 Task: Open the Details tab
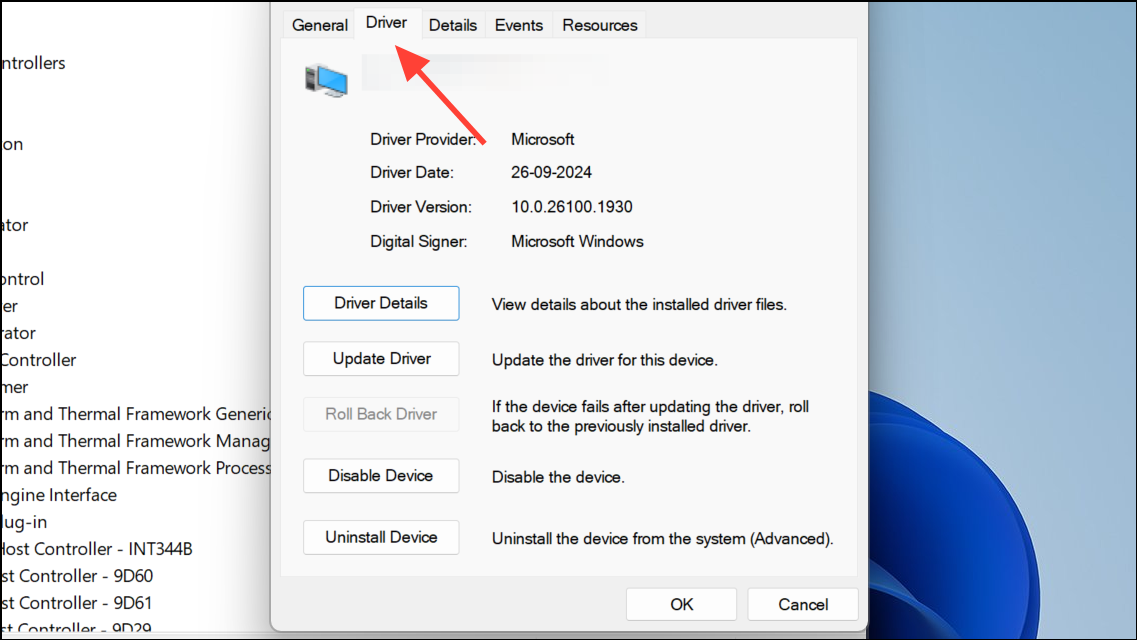point(452,25)
